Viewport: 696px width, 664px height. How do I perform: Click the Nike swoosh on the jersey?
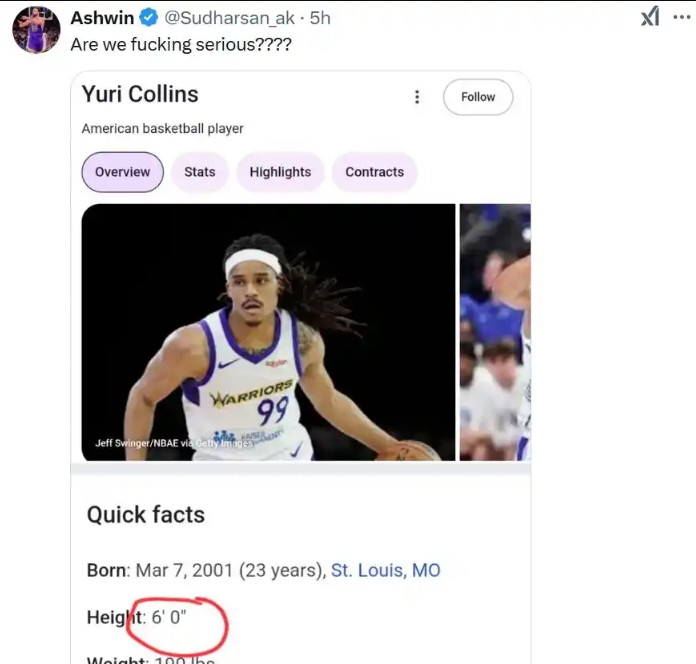(x=228, y=362)
